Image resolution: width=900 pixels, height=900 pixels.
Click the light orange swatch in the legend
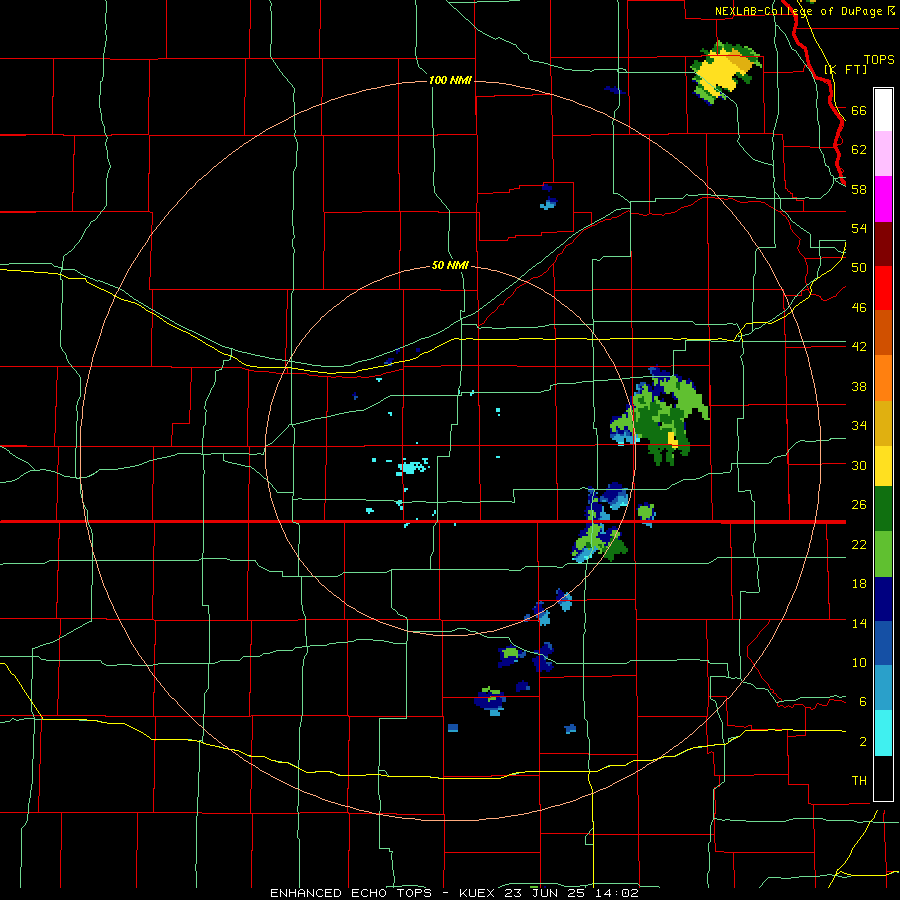tap(883, 377)
